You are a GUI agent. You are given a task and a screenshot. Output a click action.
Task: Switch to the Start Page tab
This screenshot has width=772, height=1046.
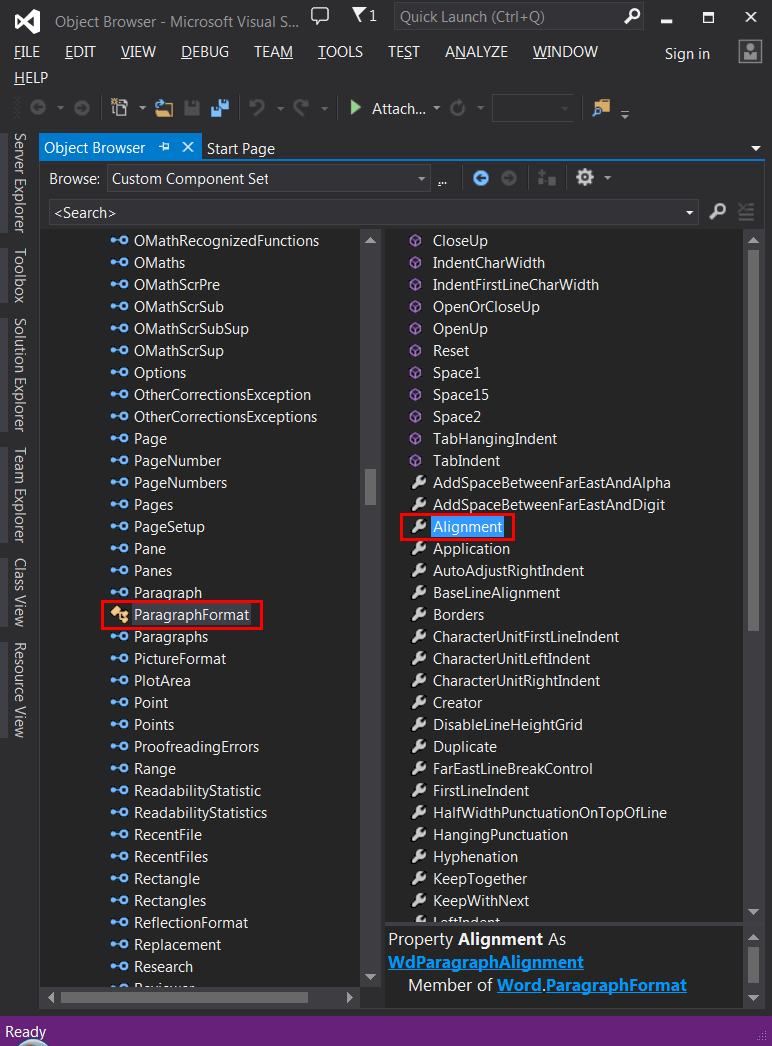coord(241,148)
